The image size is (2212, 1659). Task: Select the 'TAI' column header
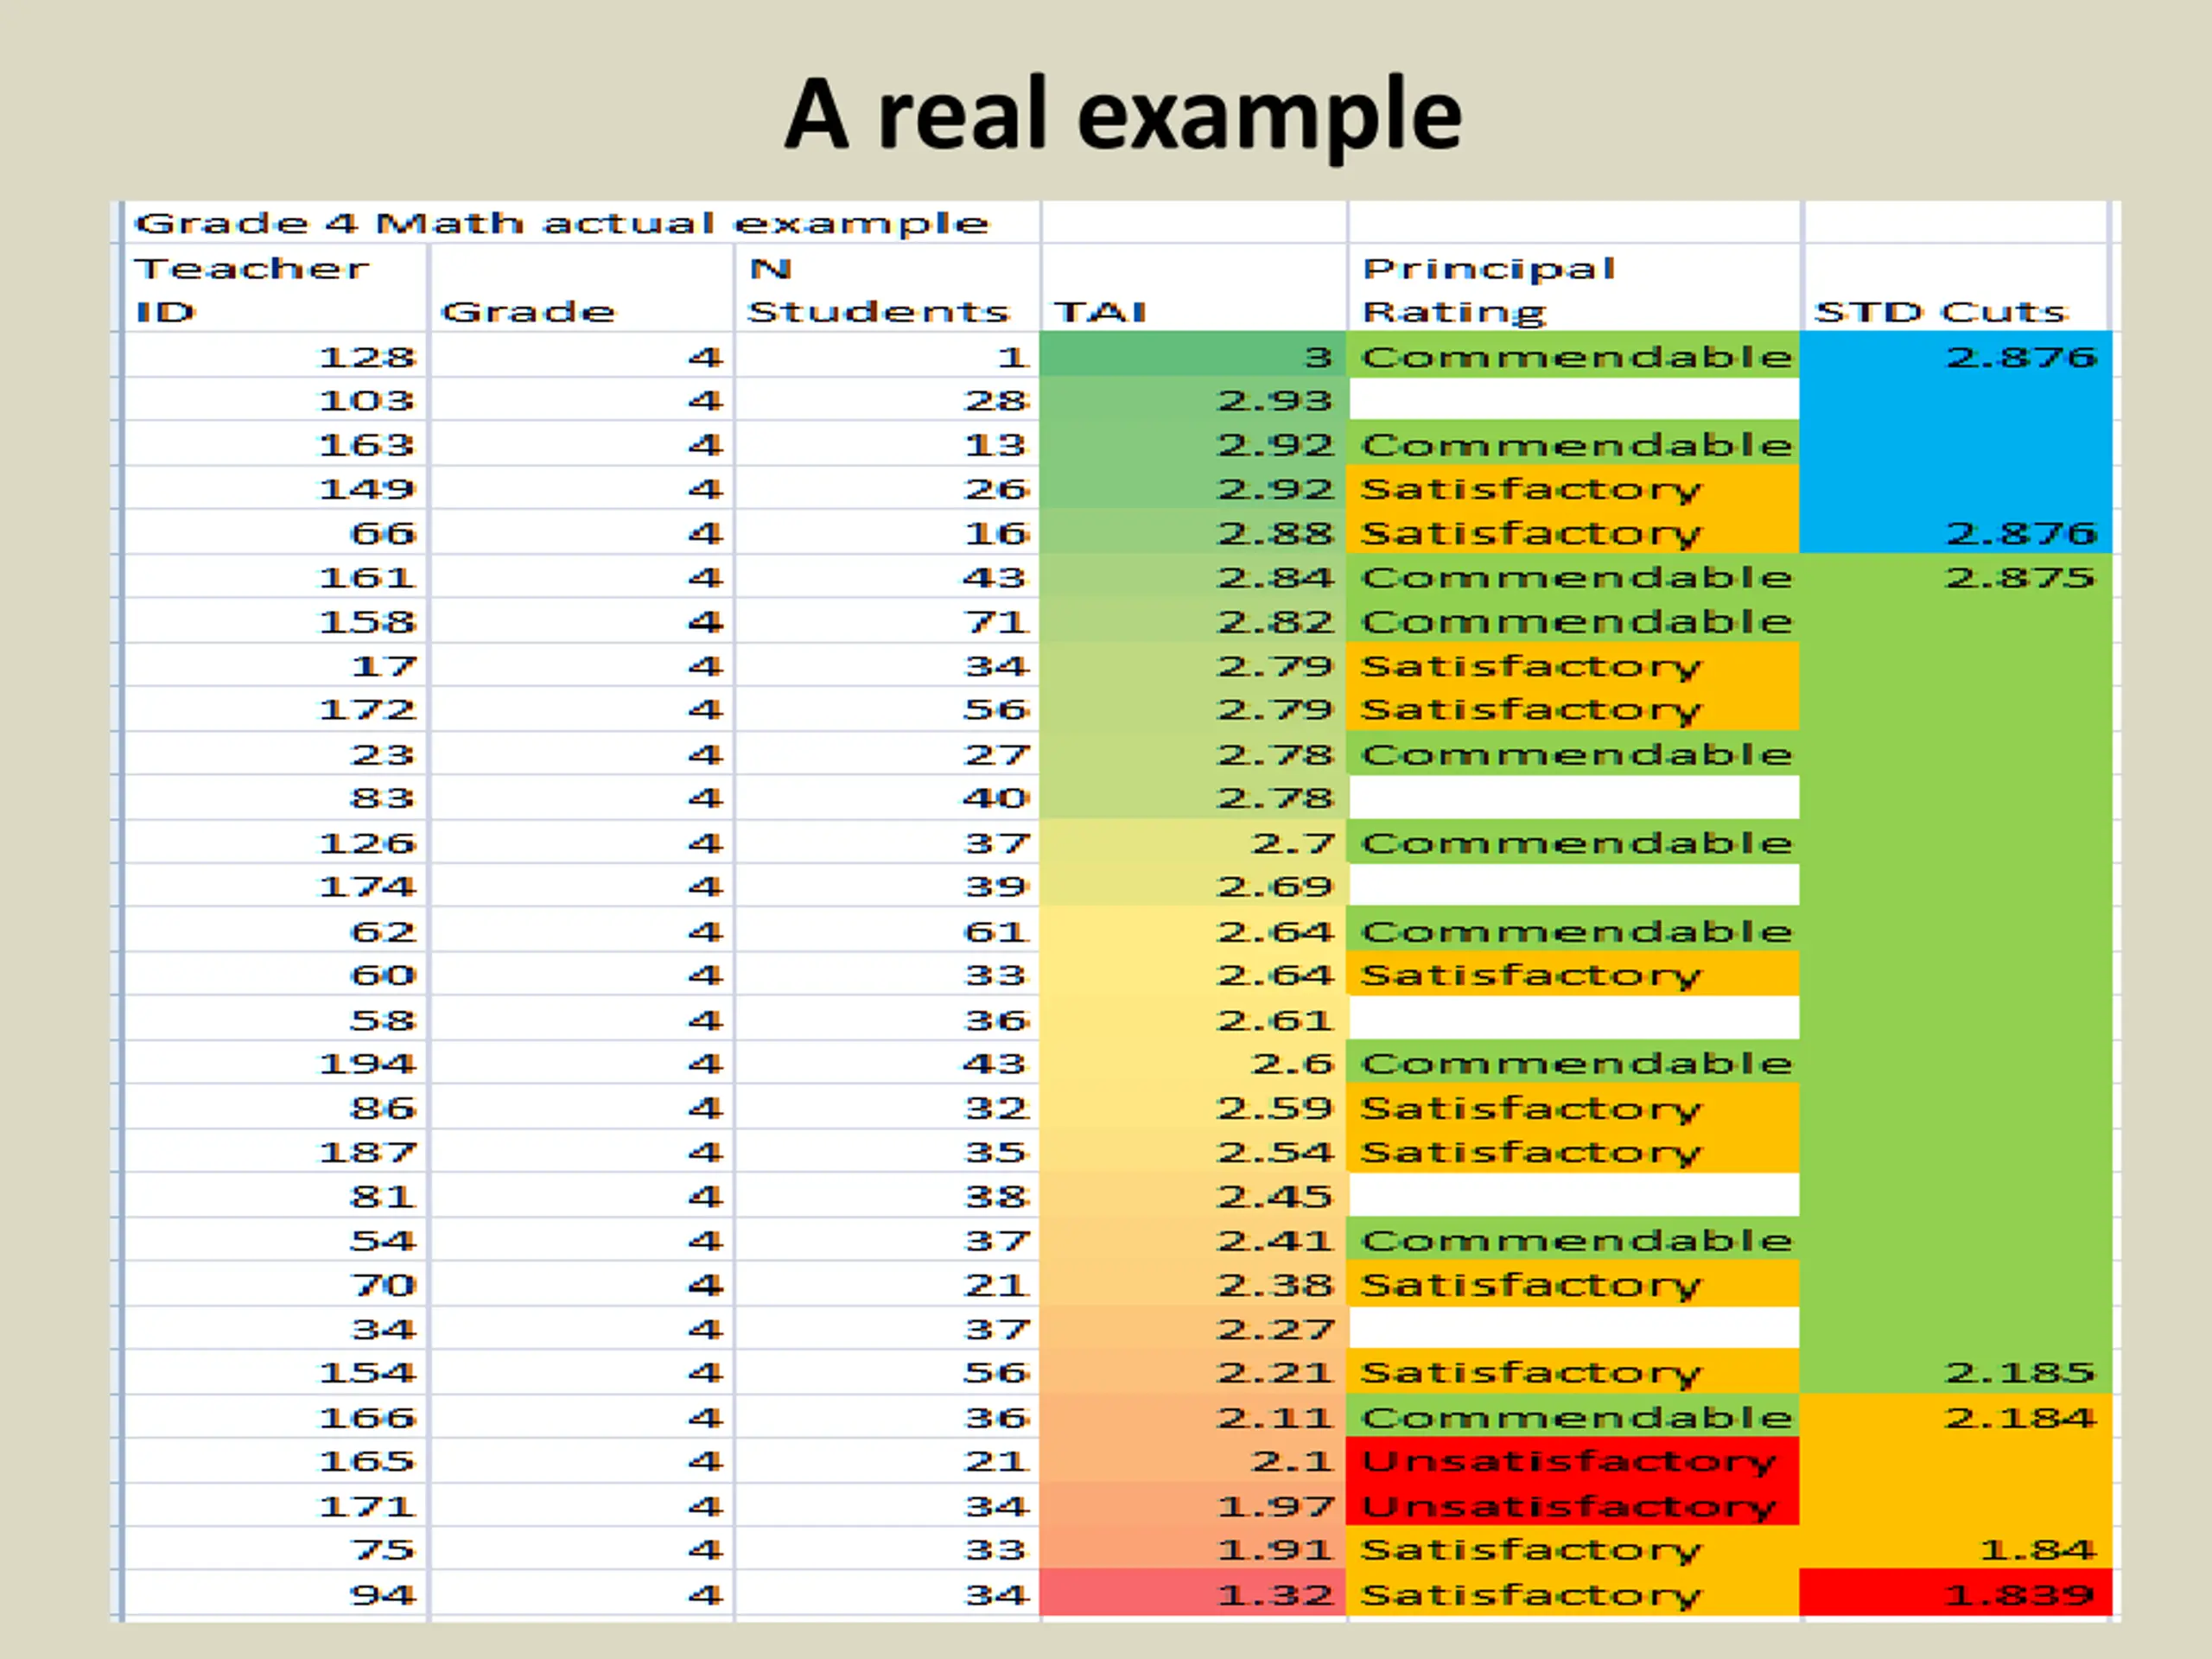pyautogui.click(x=1193, y=288)
